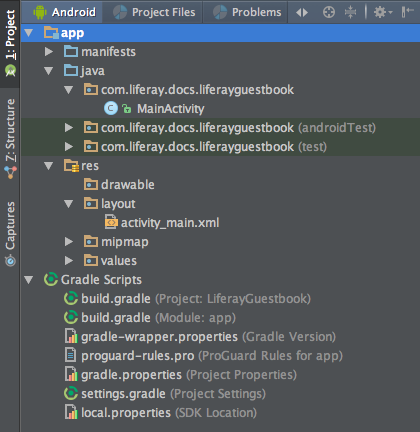The height and width of the screenshot is (432, 420).
Task: Expand the manifests folder
Action: [49, 52]
